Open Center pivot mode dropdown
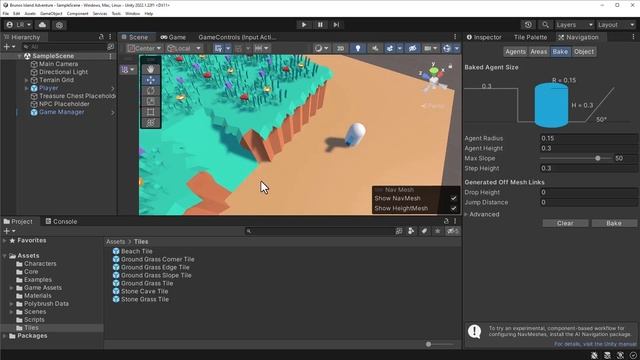This screenshot has height=360, width=640. [x=144, y=48]
